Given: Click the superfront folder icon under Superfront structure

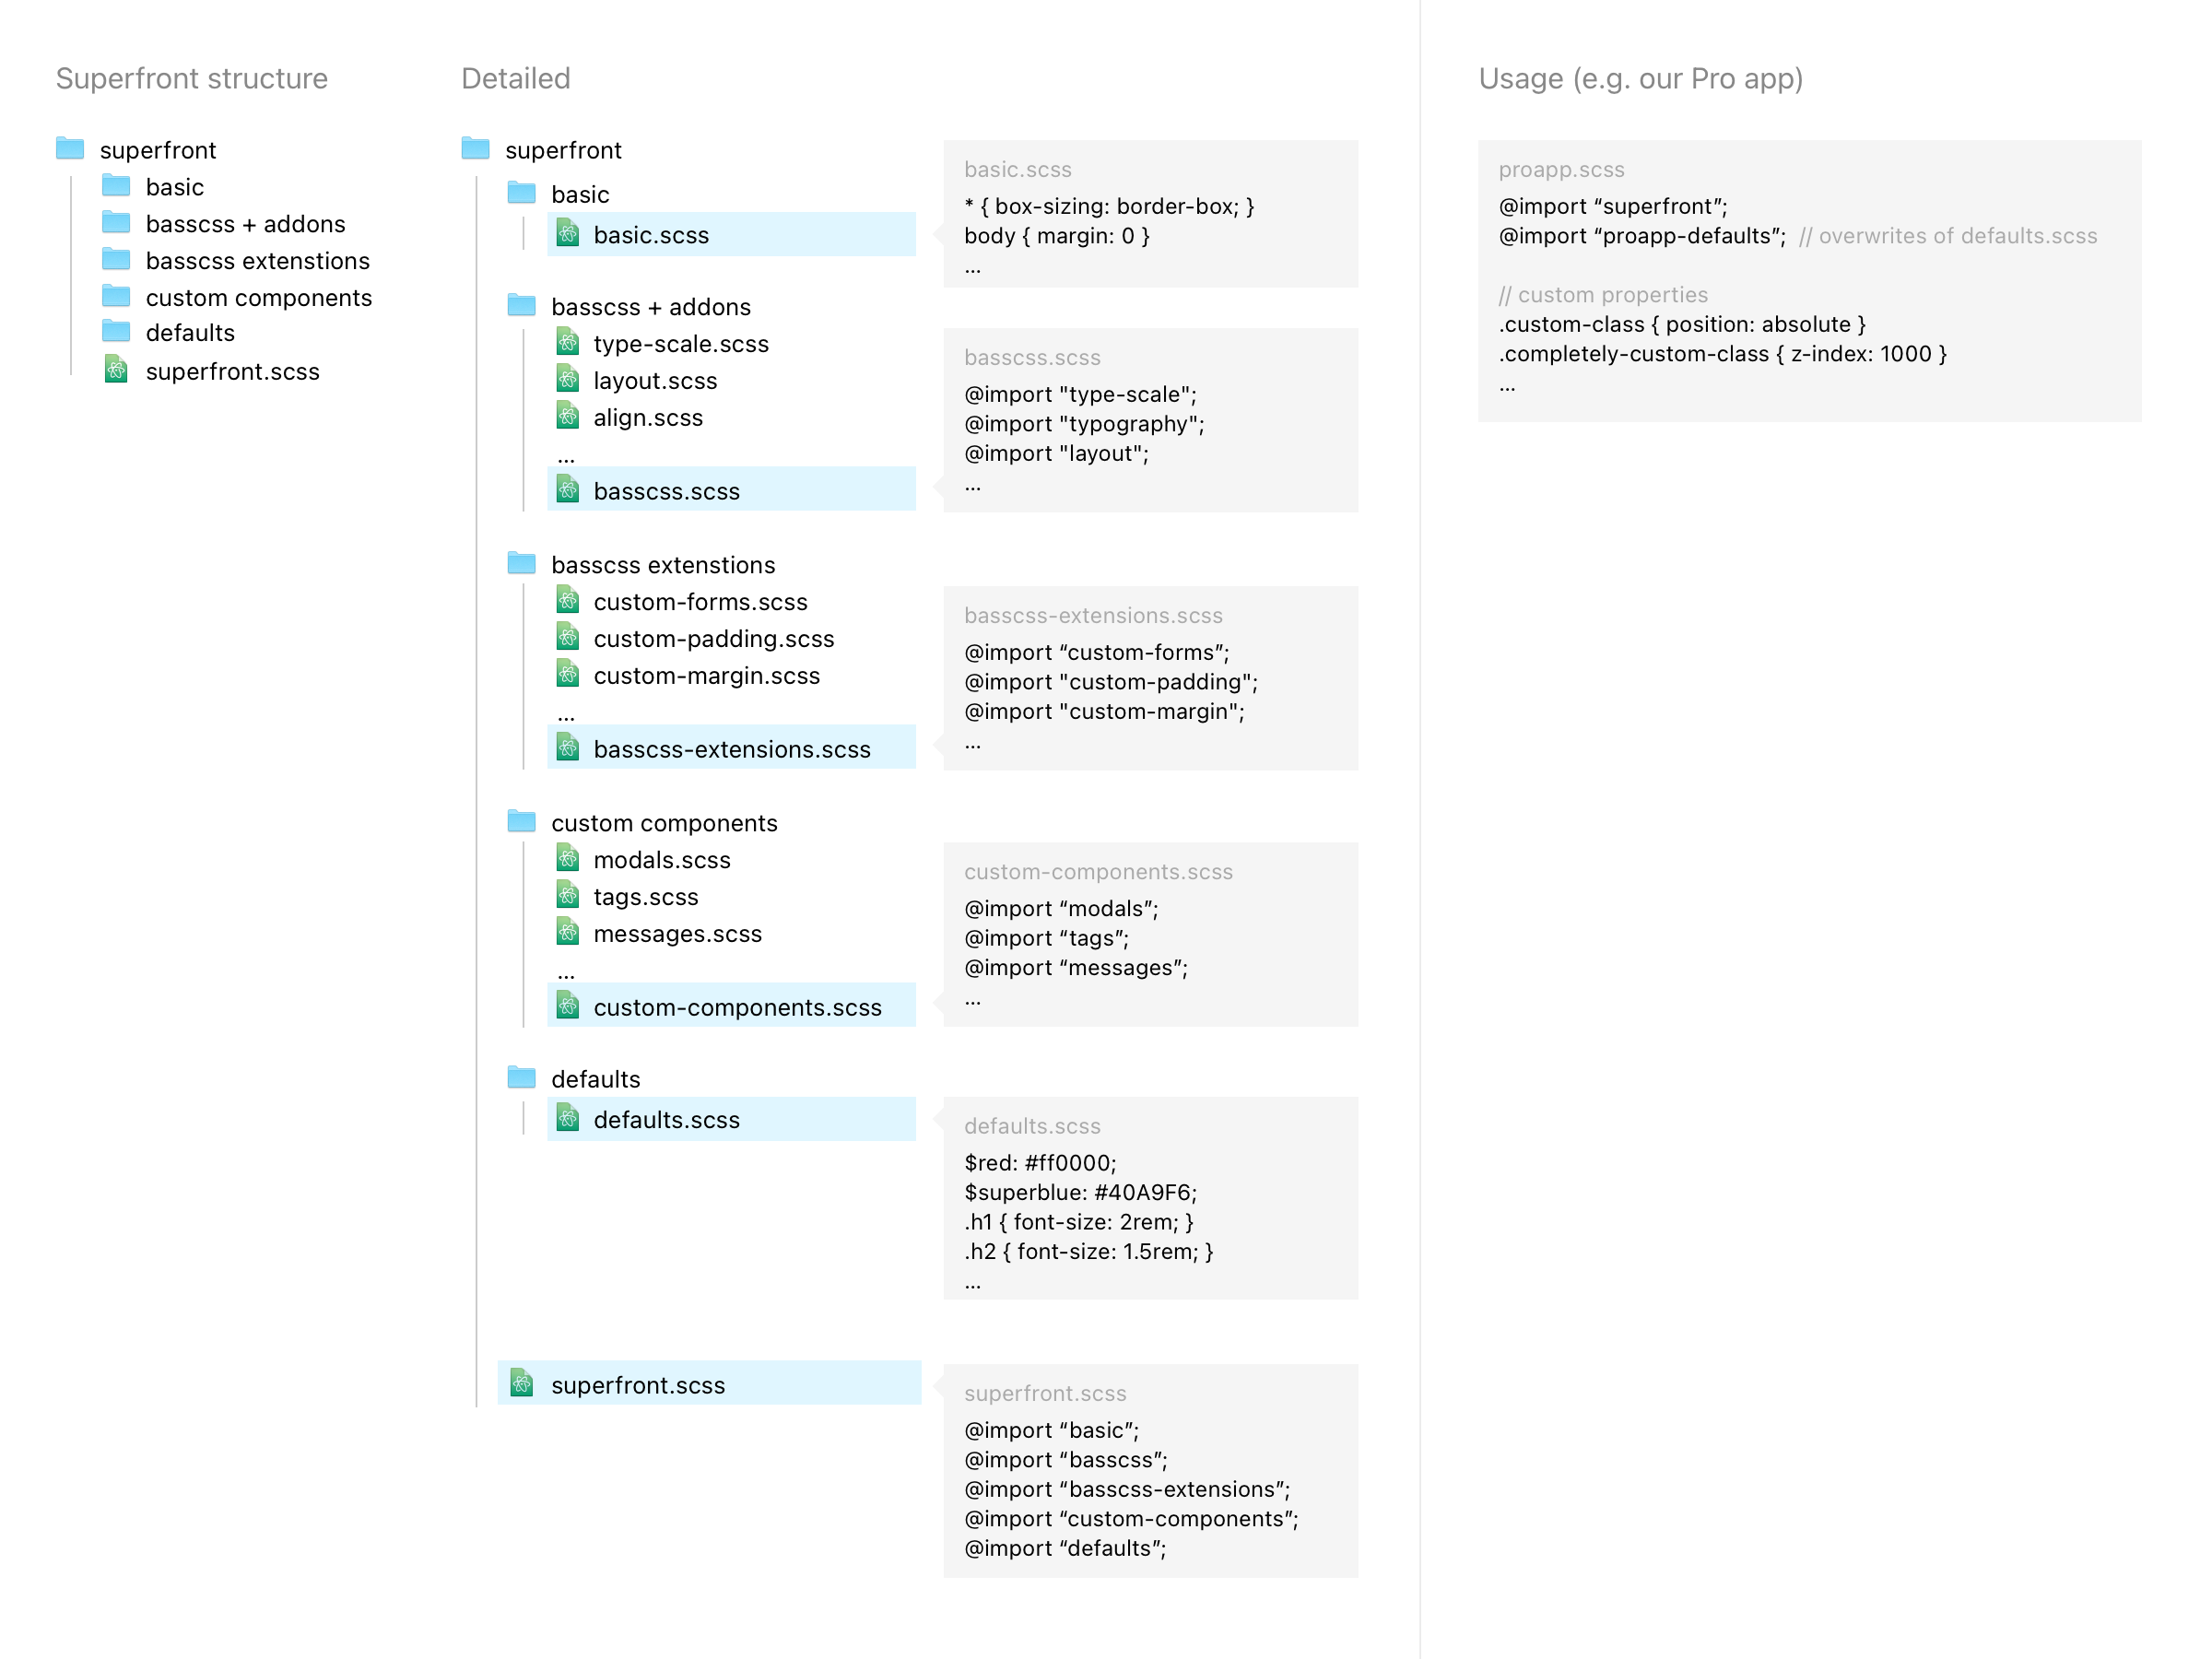Looking at the screenshot, I should [70, 149].
